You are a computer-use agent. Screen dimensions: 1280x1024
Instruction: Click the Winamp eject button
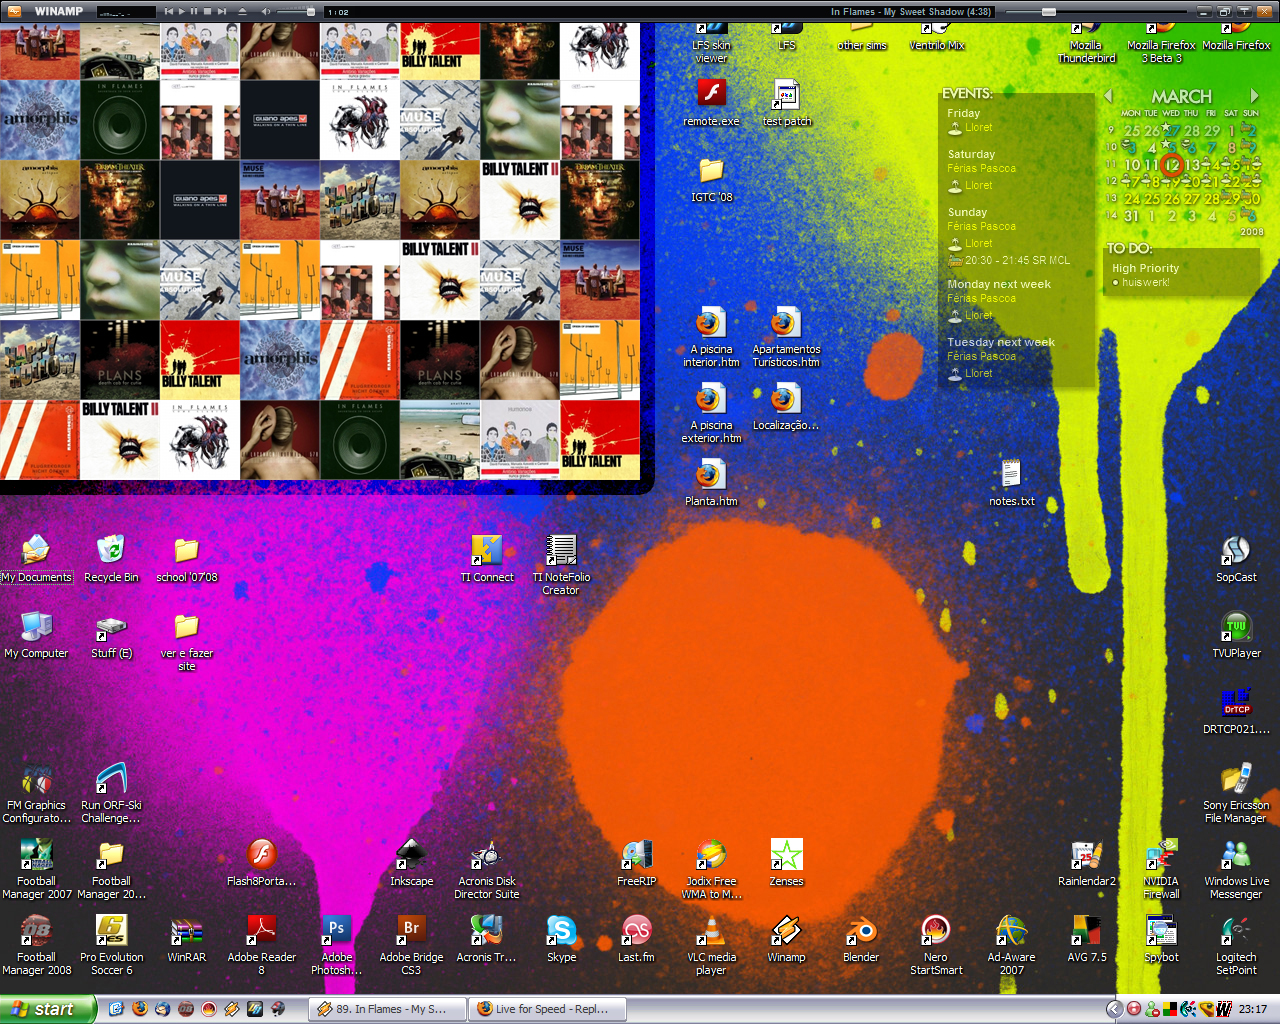[x=243, y=11]
